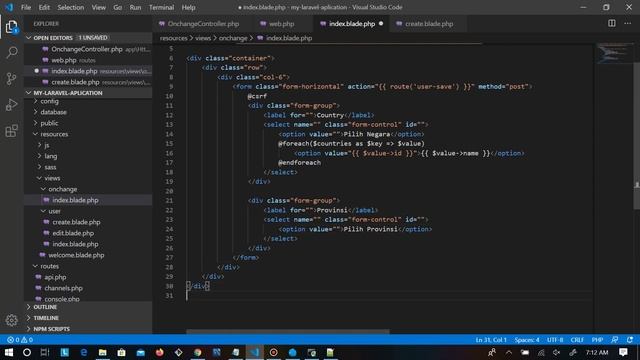Open the Edit menu
Image resolution: width=640 pixels, height=360 pixels.
(x=44, y=7)
